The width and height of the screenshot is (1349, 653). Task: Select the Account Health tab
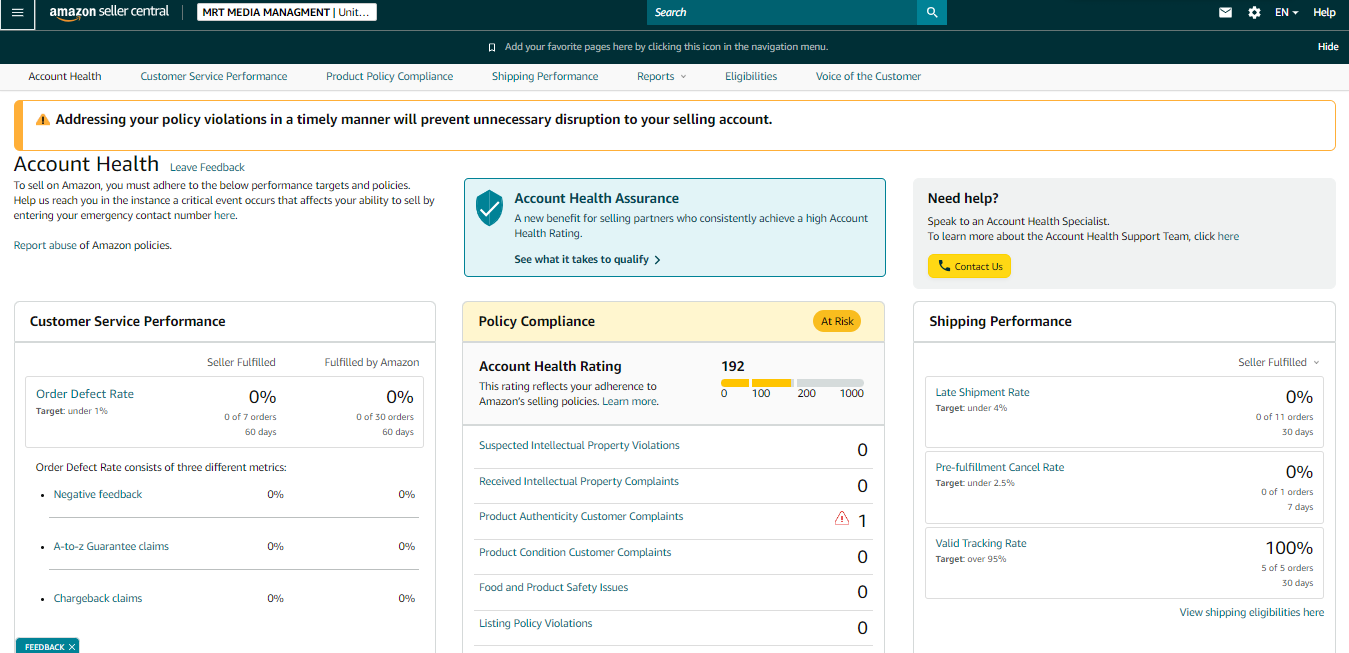click(x=65, y=76)
